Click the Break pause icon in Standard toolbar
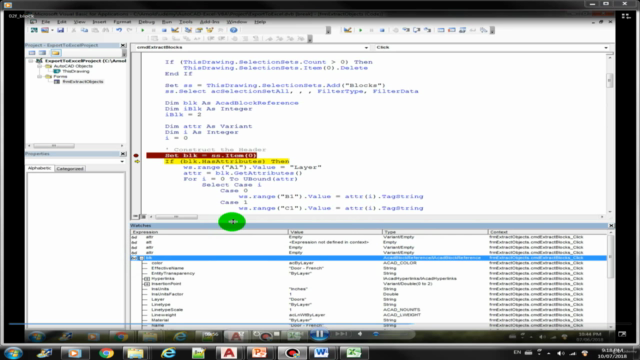 tap(153, 30)
